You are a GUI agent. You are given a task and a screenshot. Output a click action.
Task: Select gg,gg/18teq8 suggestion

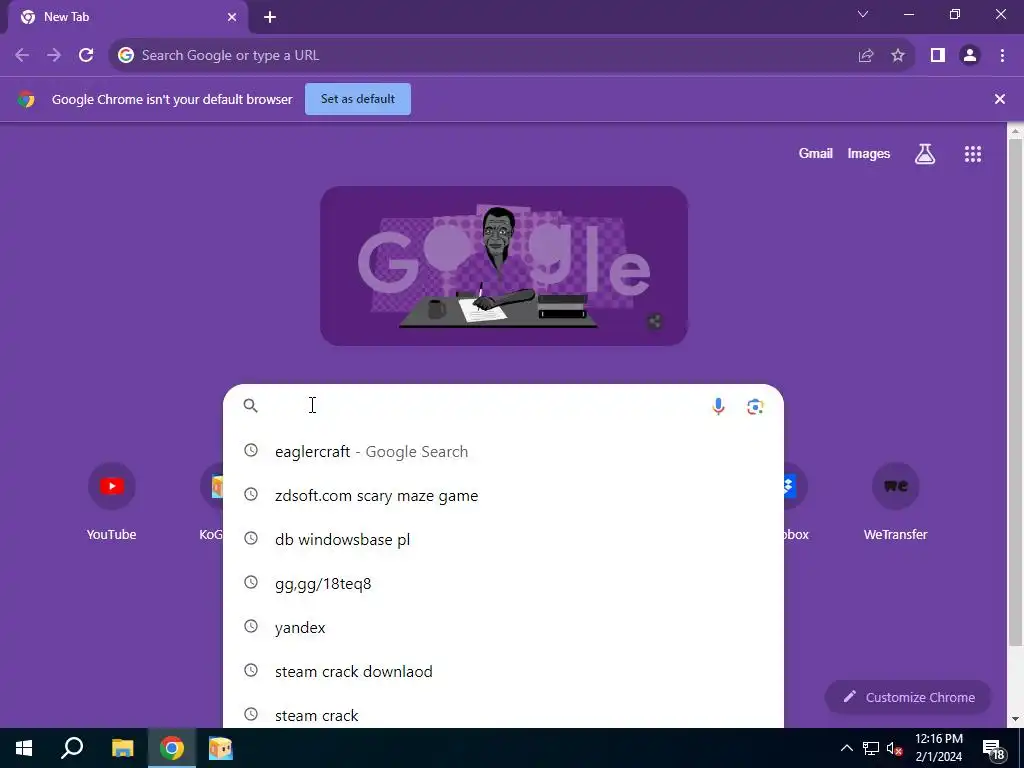coord(503,583)
